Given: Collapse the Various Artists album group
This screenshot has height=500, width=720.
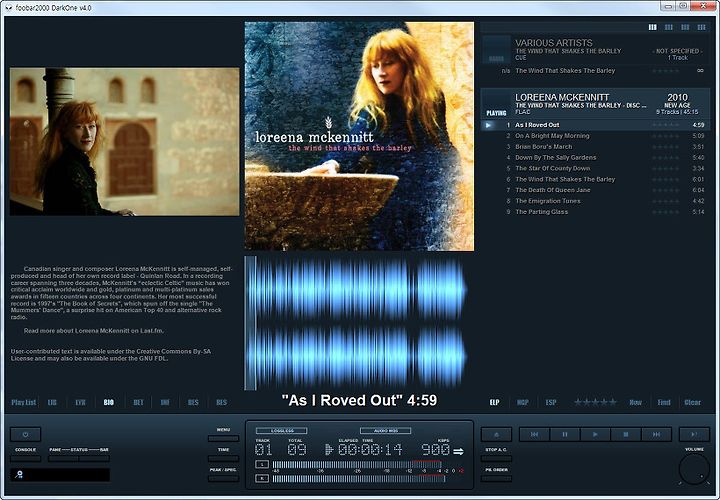Looking at the screenshot, I should pyautogui.click(x=595, y=49).
